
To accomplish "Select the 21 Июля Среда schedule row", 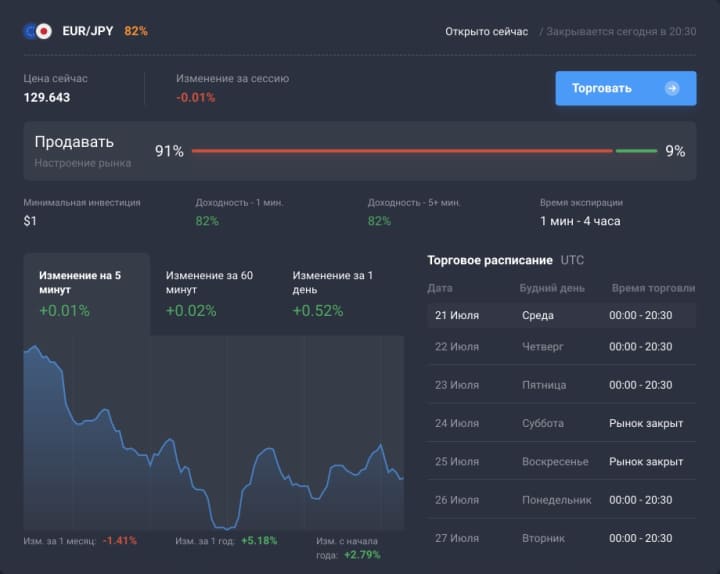I will tap(561, 315).
